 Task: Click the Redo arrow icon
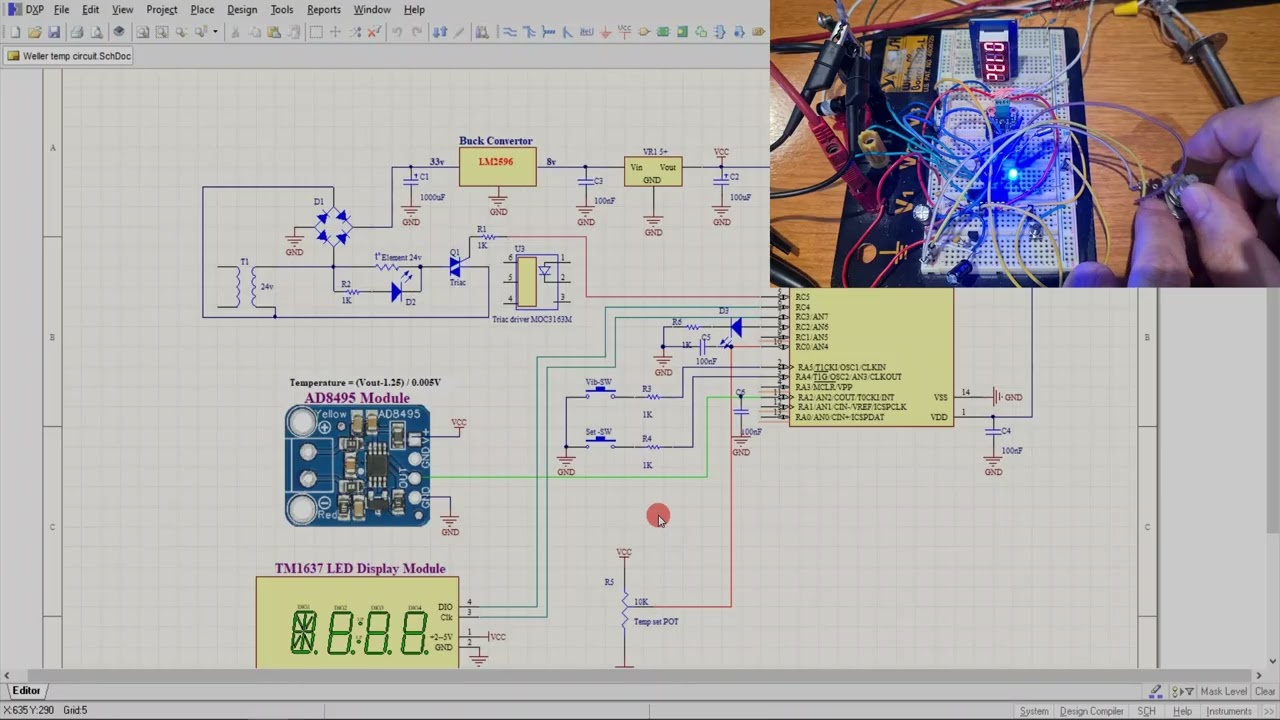coord(417,32)
